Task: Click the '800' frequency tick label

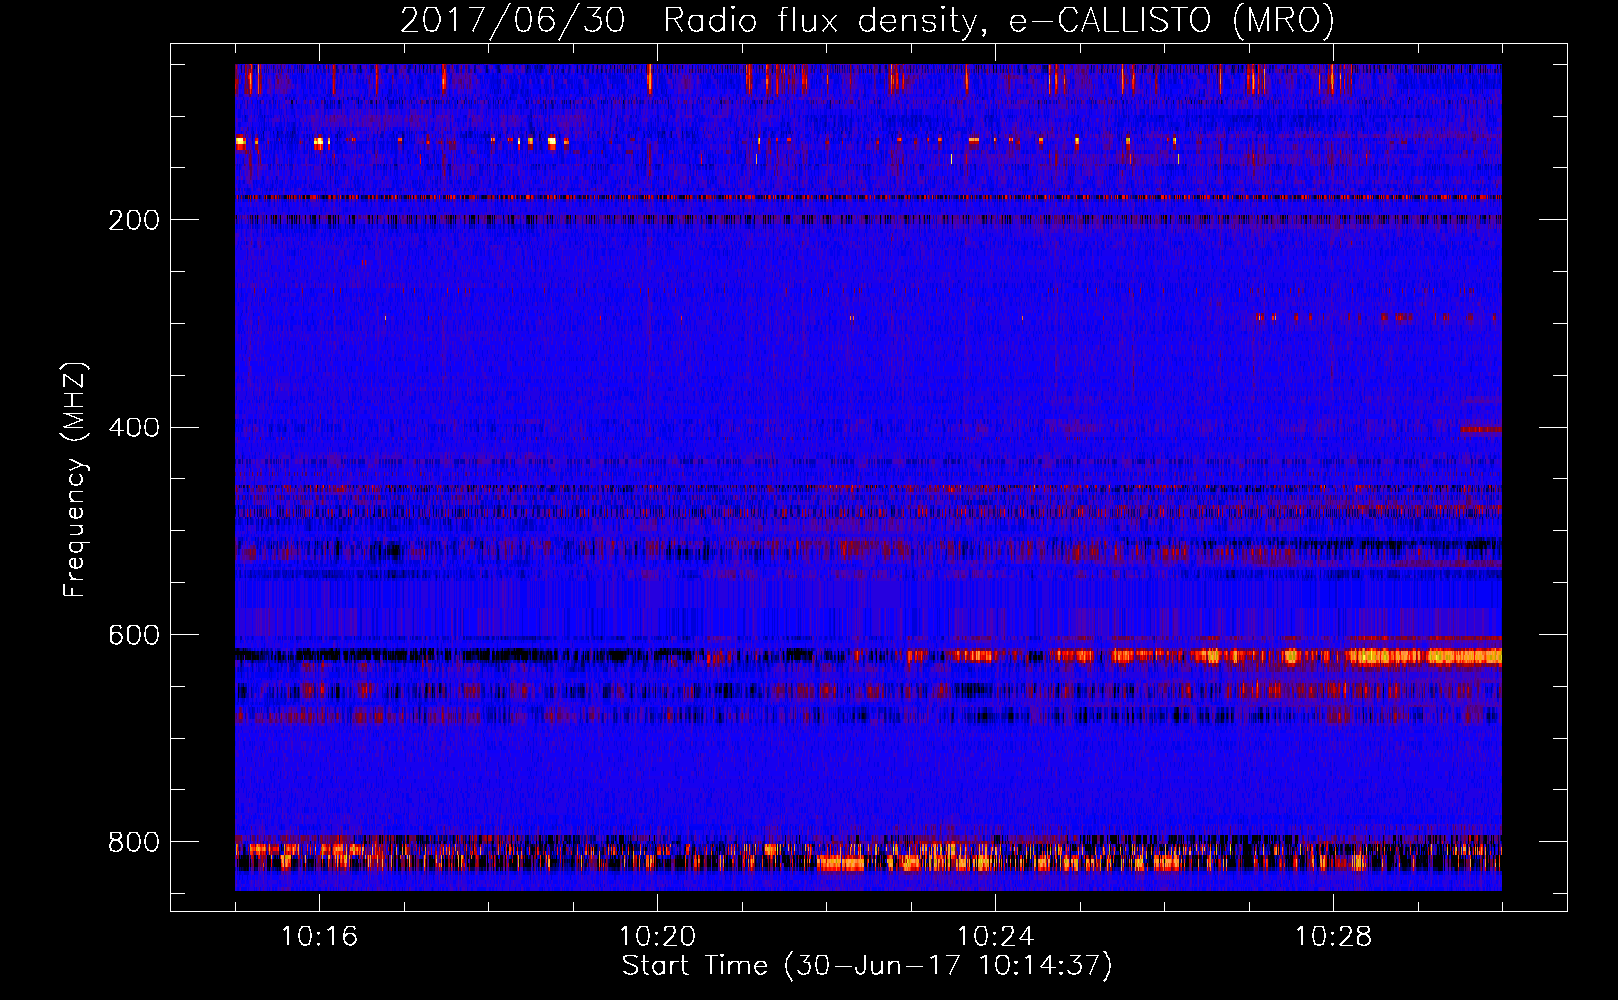Action: point(133,843)
